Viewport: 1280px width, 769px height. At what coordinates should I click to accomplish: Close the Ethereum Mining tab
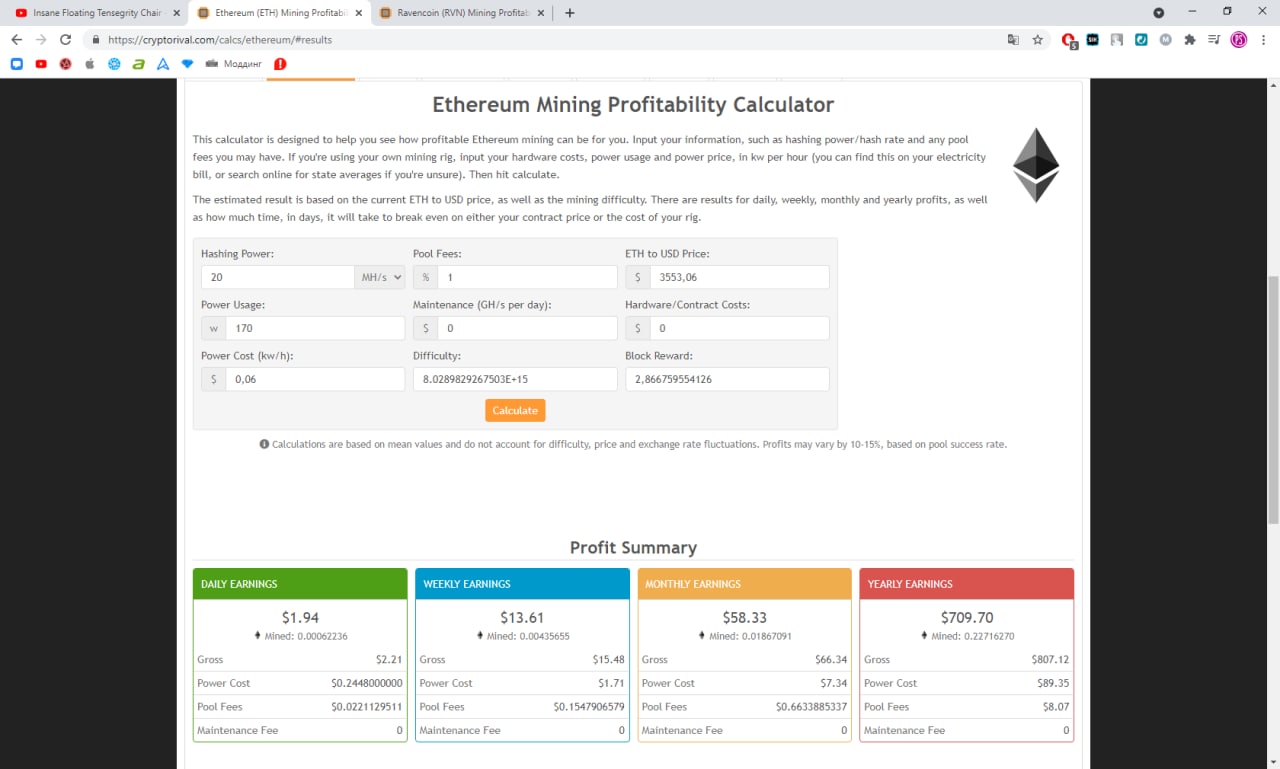[x=358, y=13]
